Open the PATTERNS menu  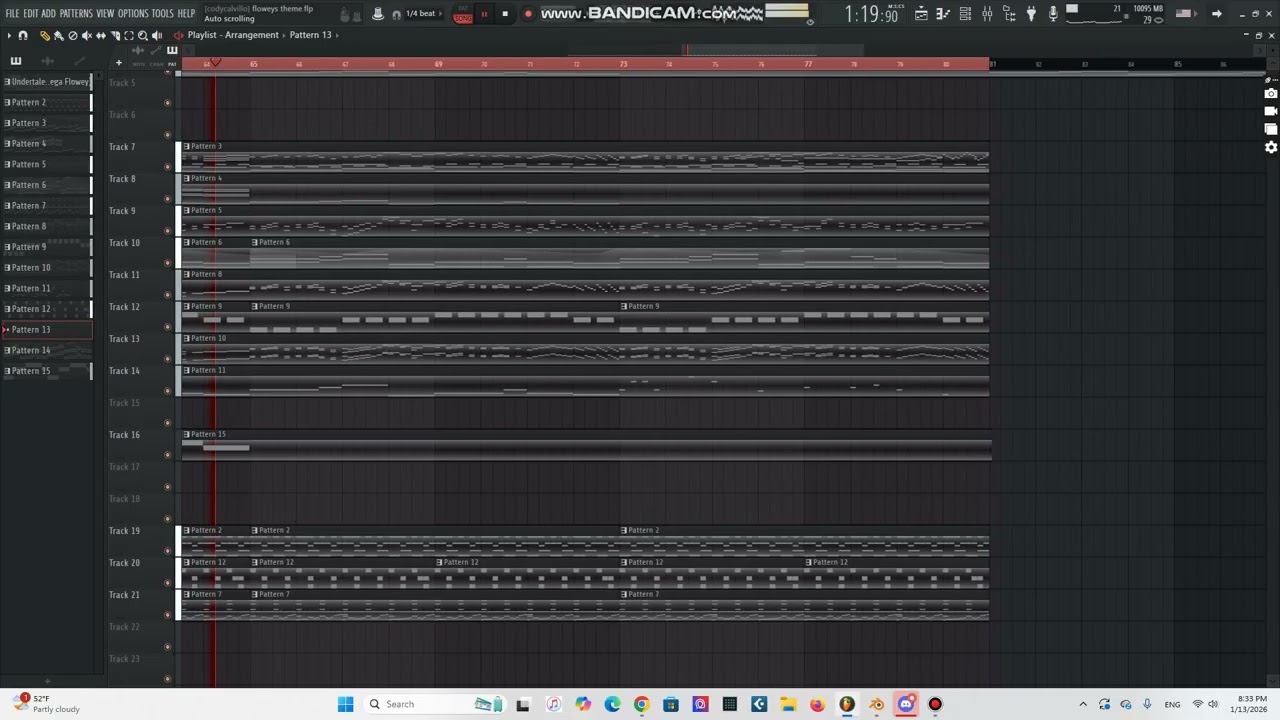(x=76, y=14)
